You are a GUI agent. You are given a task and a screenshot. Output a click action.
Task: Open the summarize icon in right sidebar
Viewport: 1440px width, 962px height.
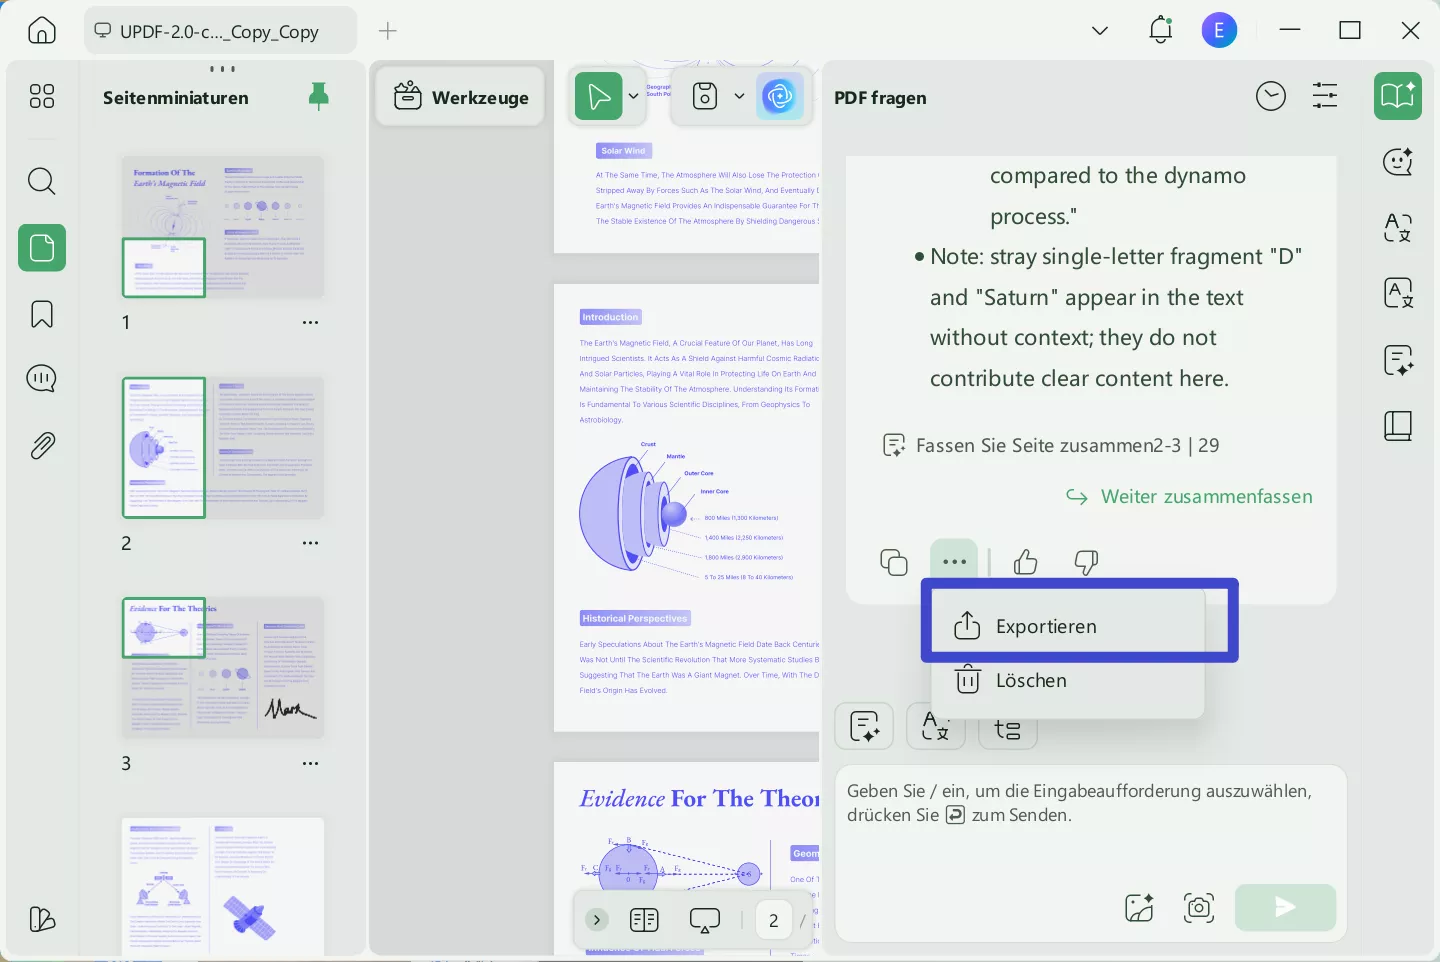tap(1398, 360)
